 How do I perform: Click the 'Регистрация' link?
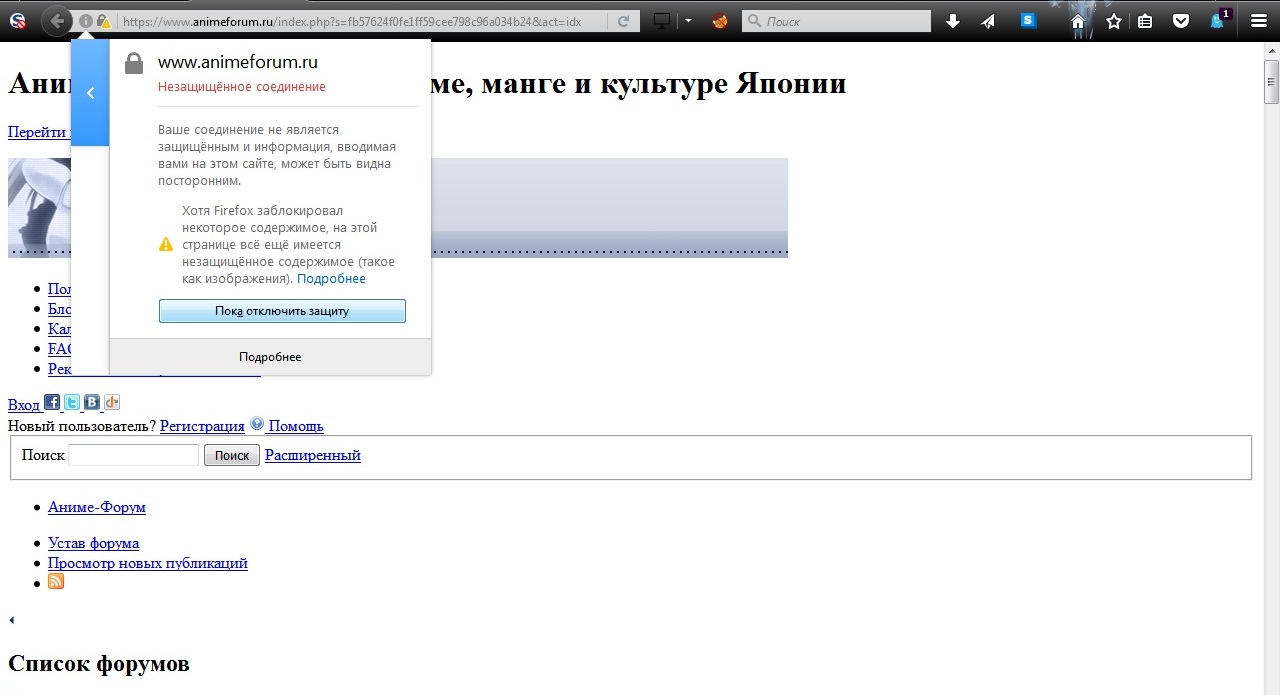[202, 426]
